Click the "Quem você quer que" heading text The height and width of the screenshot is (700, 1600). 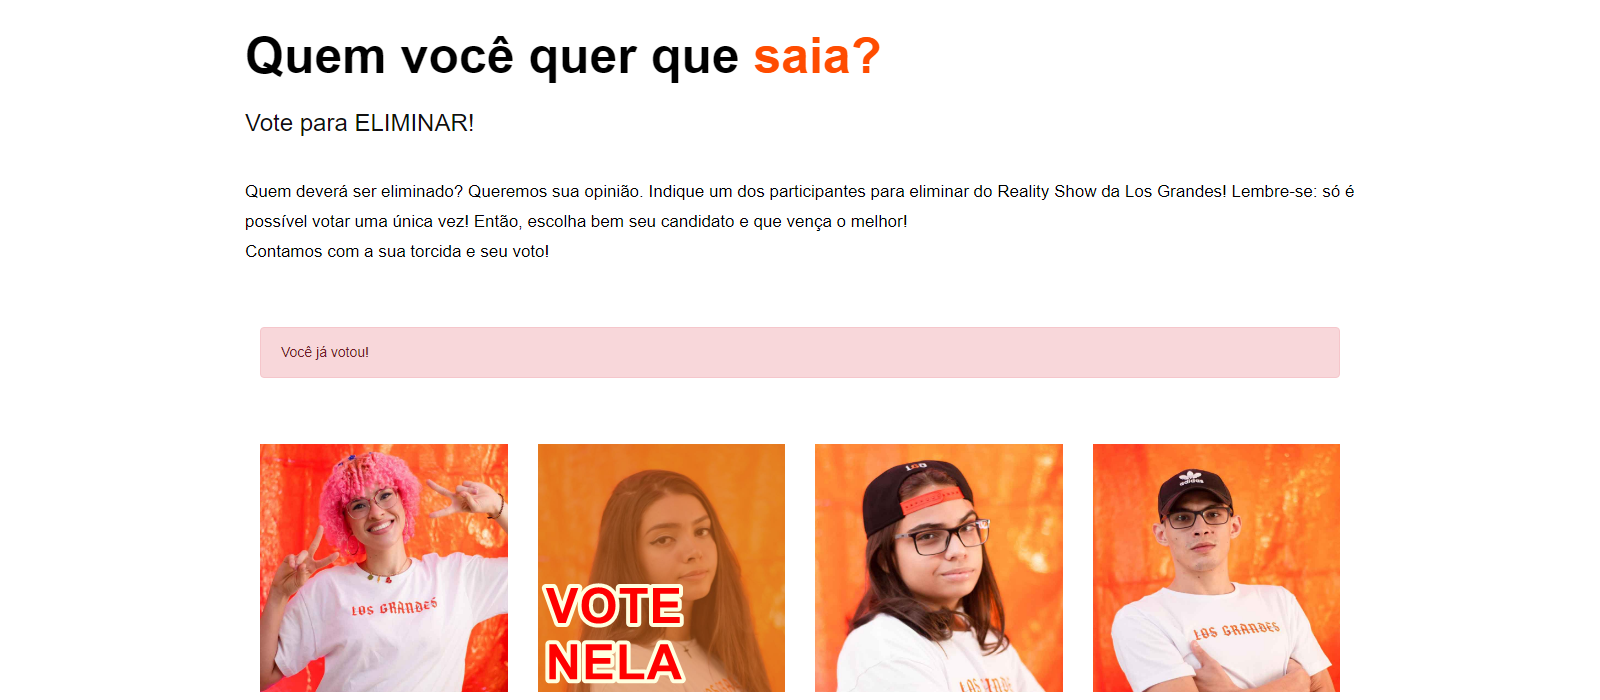tap(492, 56)
